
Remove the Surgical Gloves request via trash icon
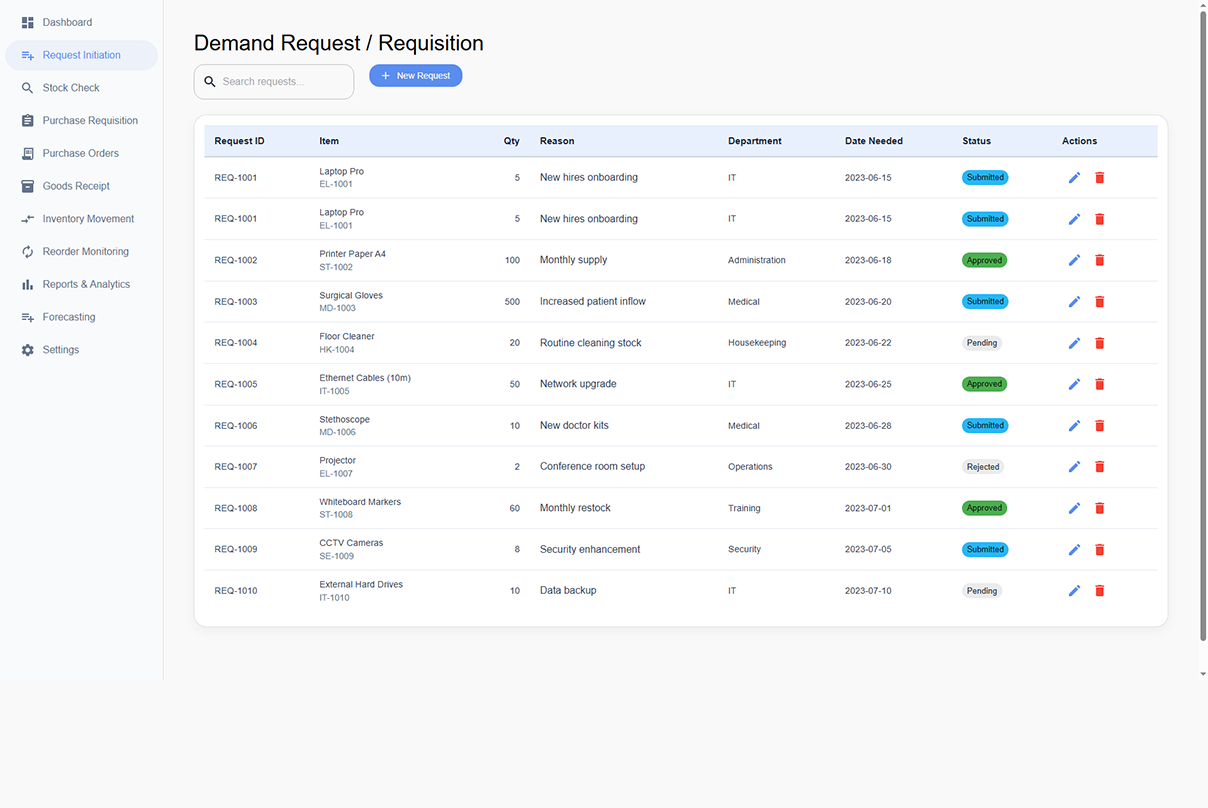click(1100, 301)
